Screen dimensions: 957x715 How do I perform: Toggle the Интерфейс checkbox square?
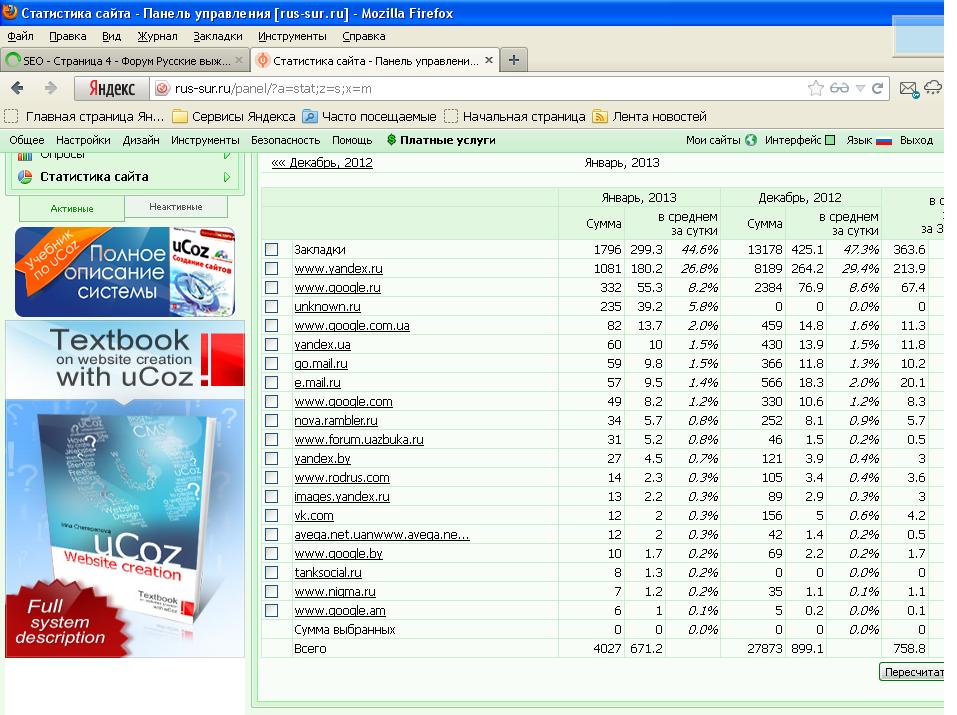tap(830, 140)
